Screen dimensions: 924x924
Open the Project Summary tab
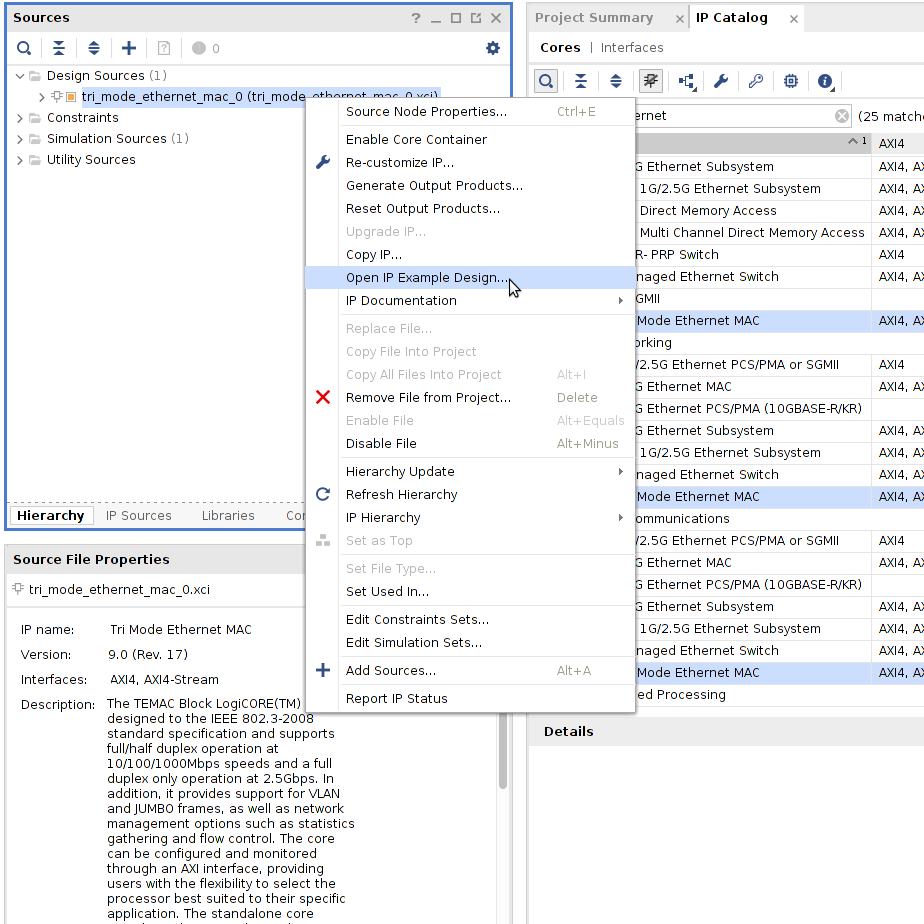594,18
